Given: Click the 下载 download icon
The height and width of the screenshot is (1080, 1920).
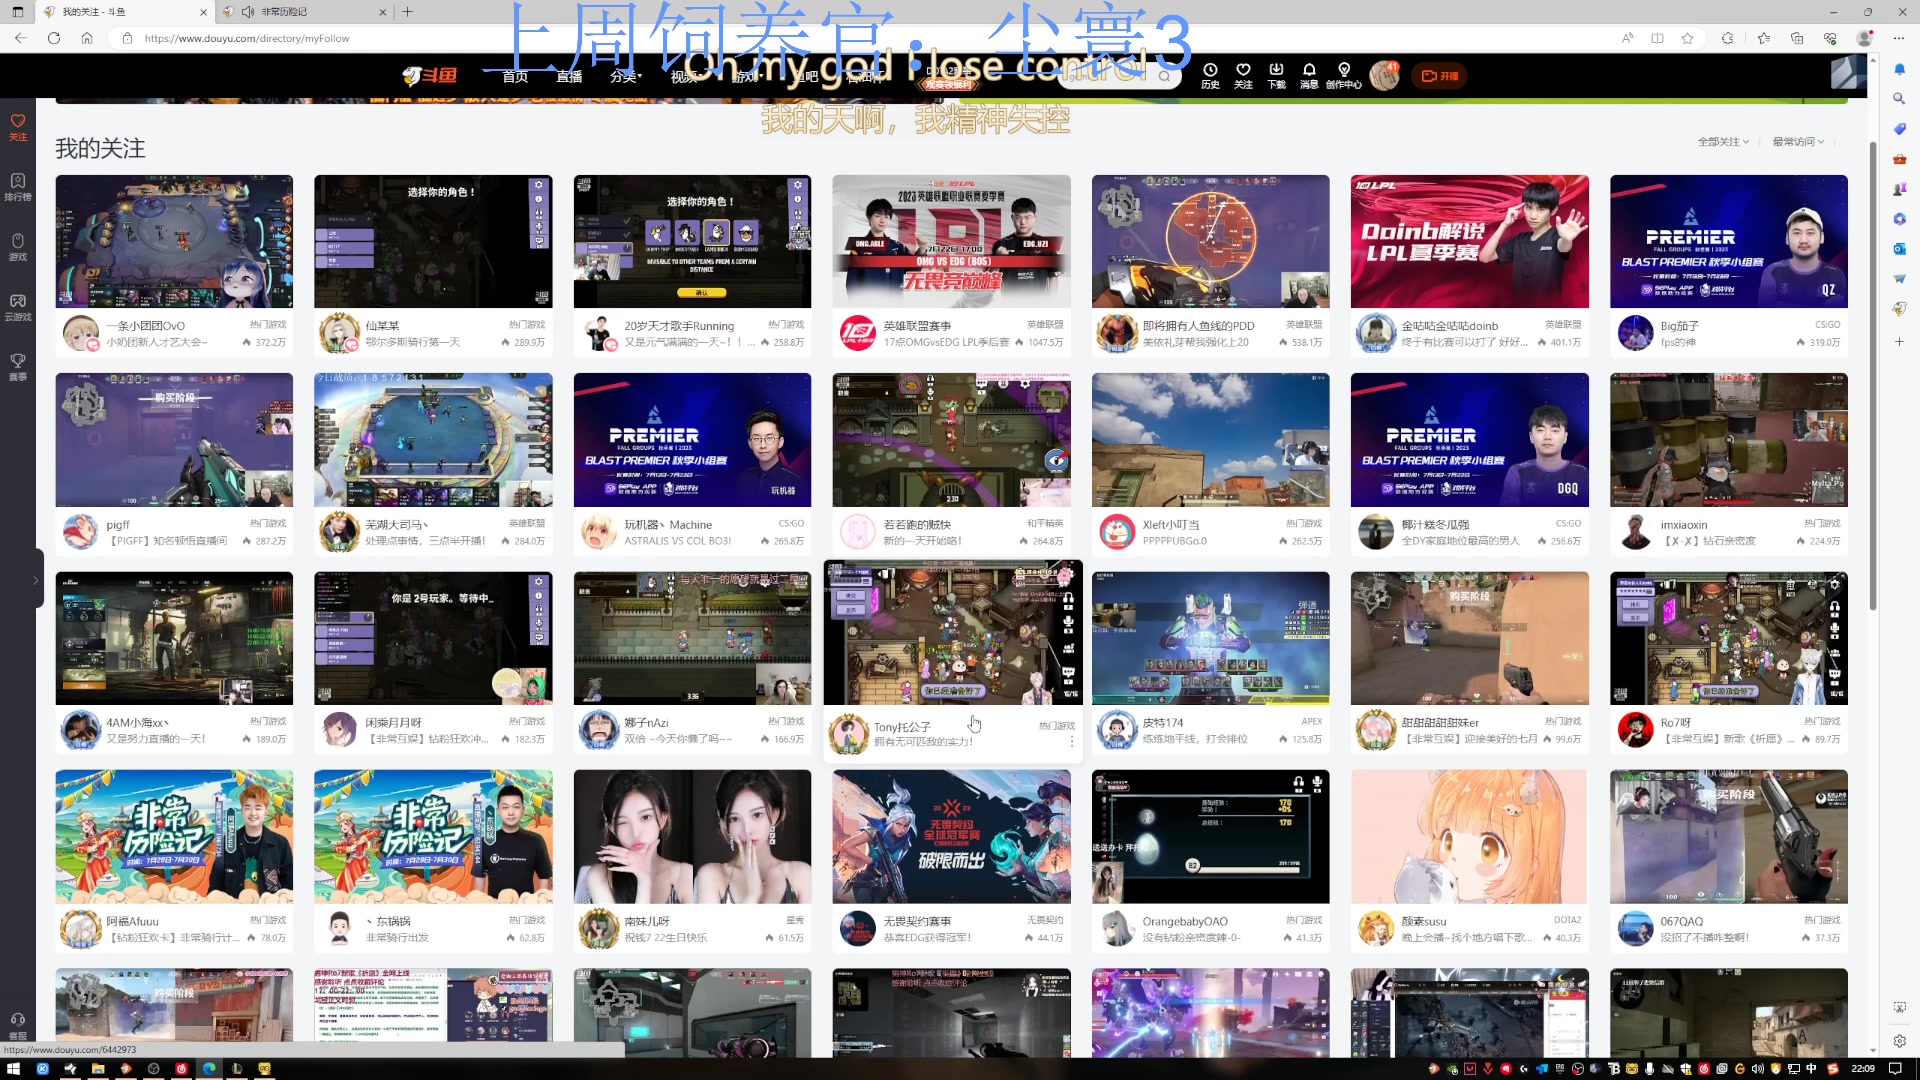Looking at the screenshot, I should (x=1276, y=76).
